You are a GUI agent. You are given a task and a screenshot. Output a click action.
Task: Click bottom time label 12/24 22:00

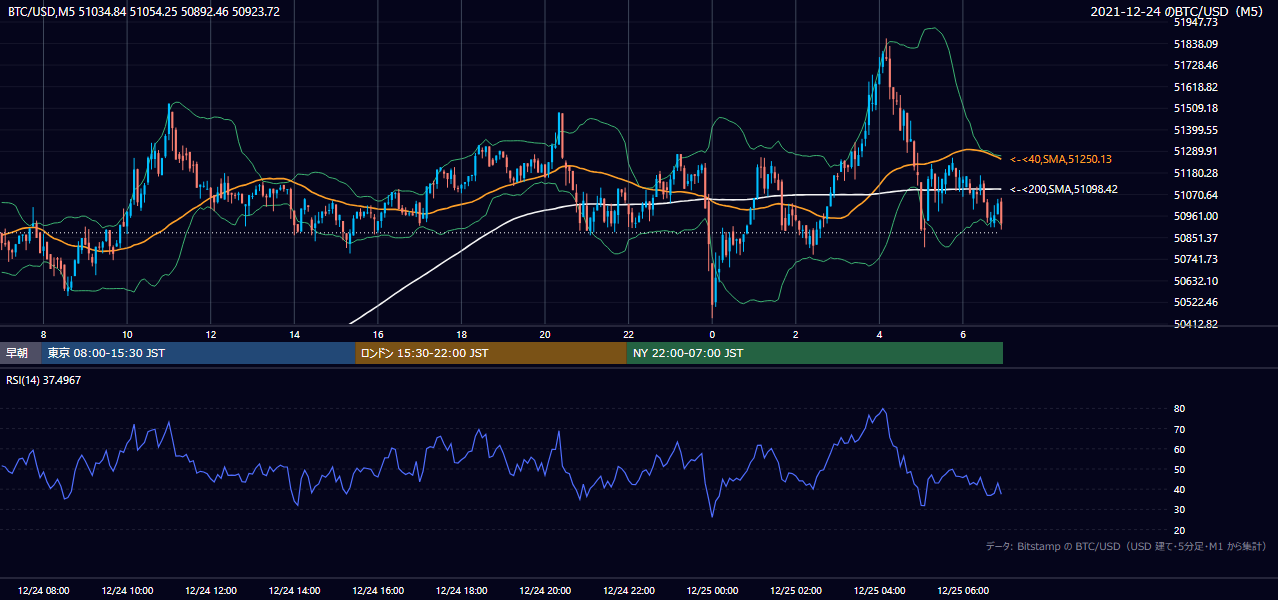pyautogui.click(x=628, y=591)
